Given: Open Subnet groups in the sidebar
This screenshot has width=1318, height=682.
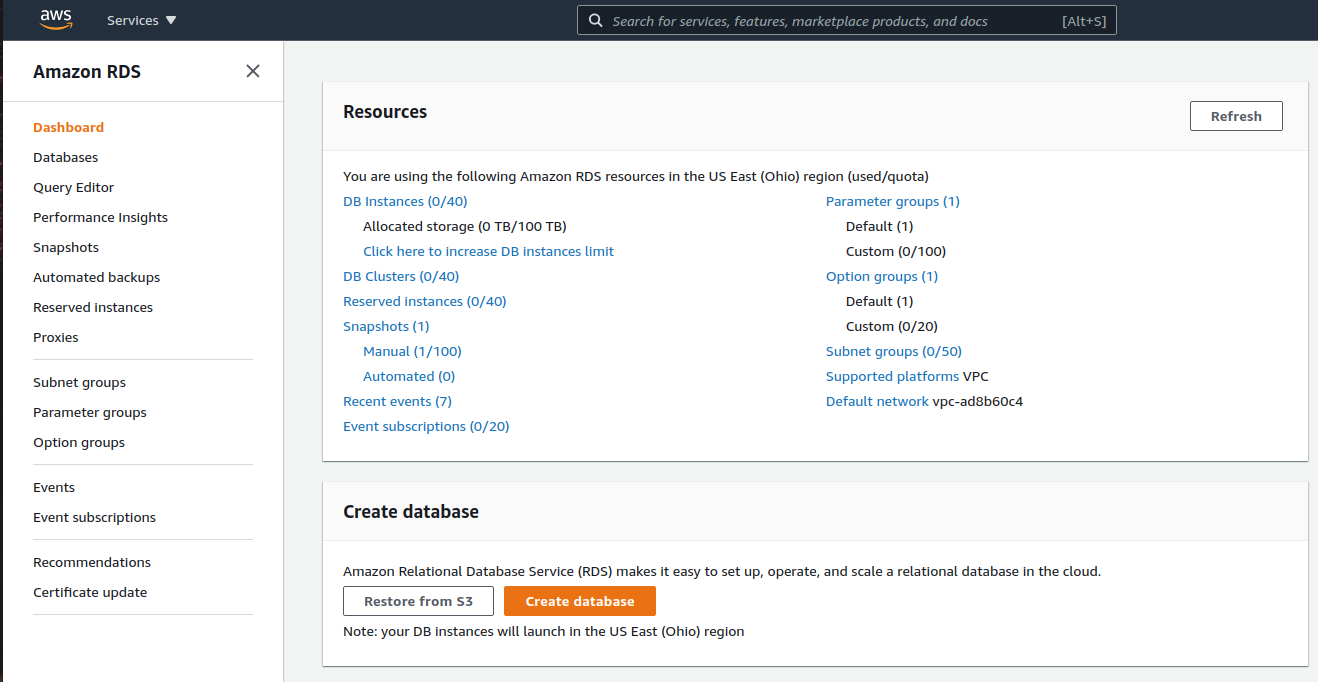Looking at the screenshot, I should (x=79, y=382).
